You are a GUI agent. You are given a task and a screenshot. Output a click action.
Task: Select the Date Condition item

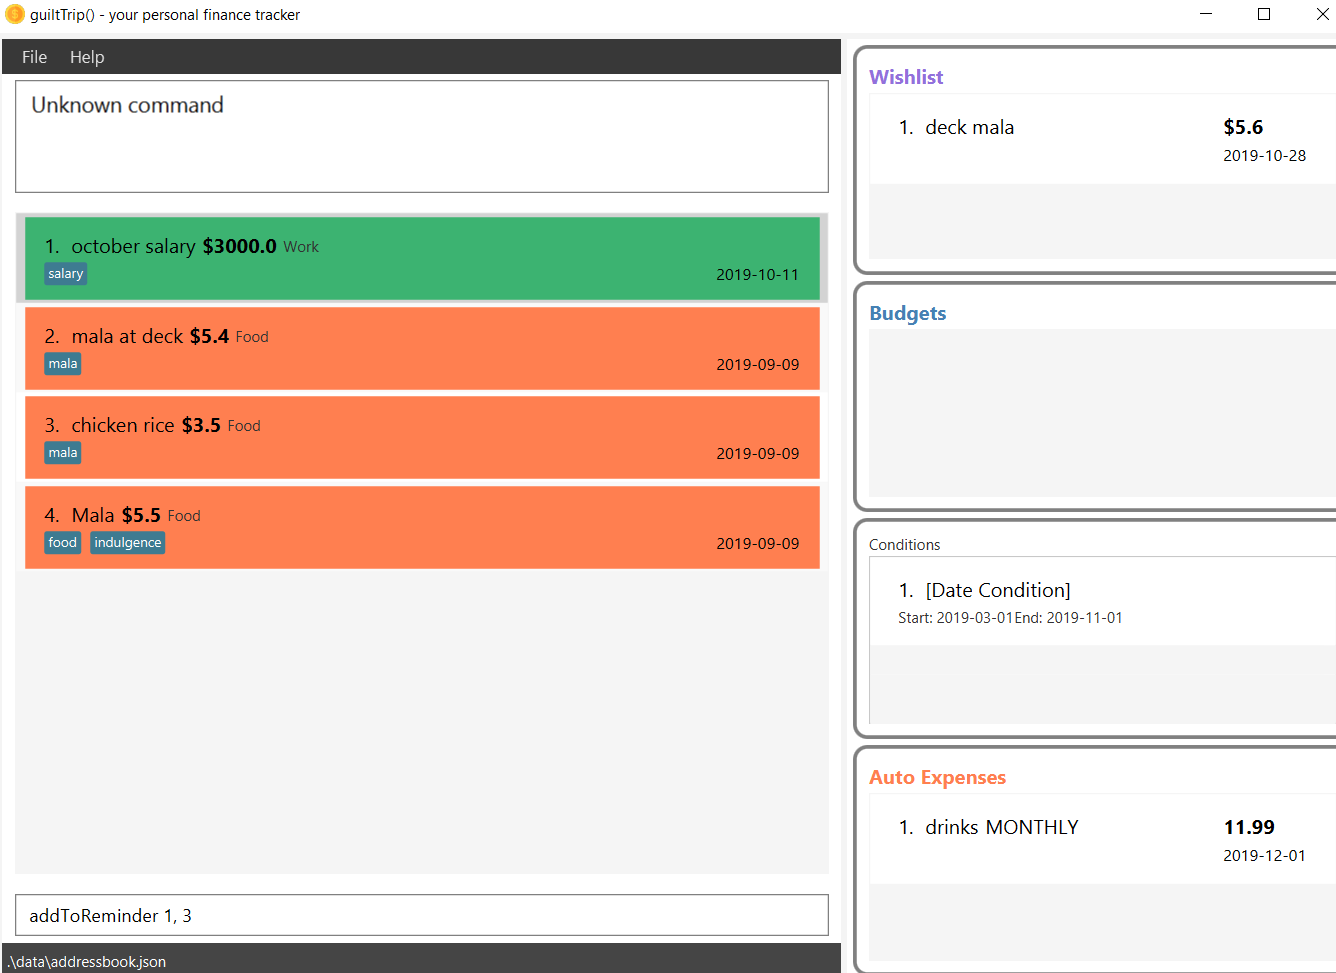(1103, 602)
